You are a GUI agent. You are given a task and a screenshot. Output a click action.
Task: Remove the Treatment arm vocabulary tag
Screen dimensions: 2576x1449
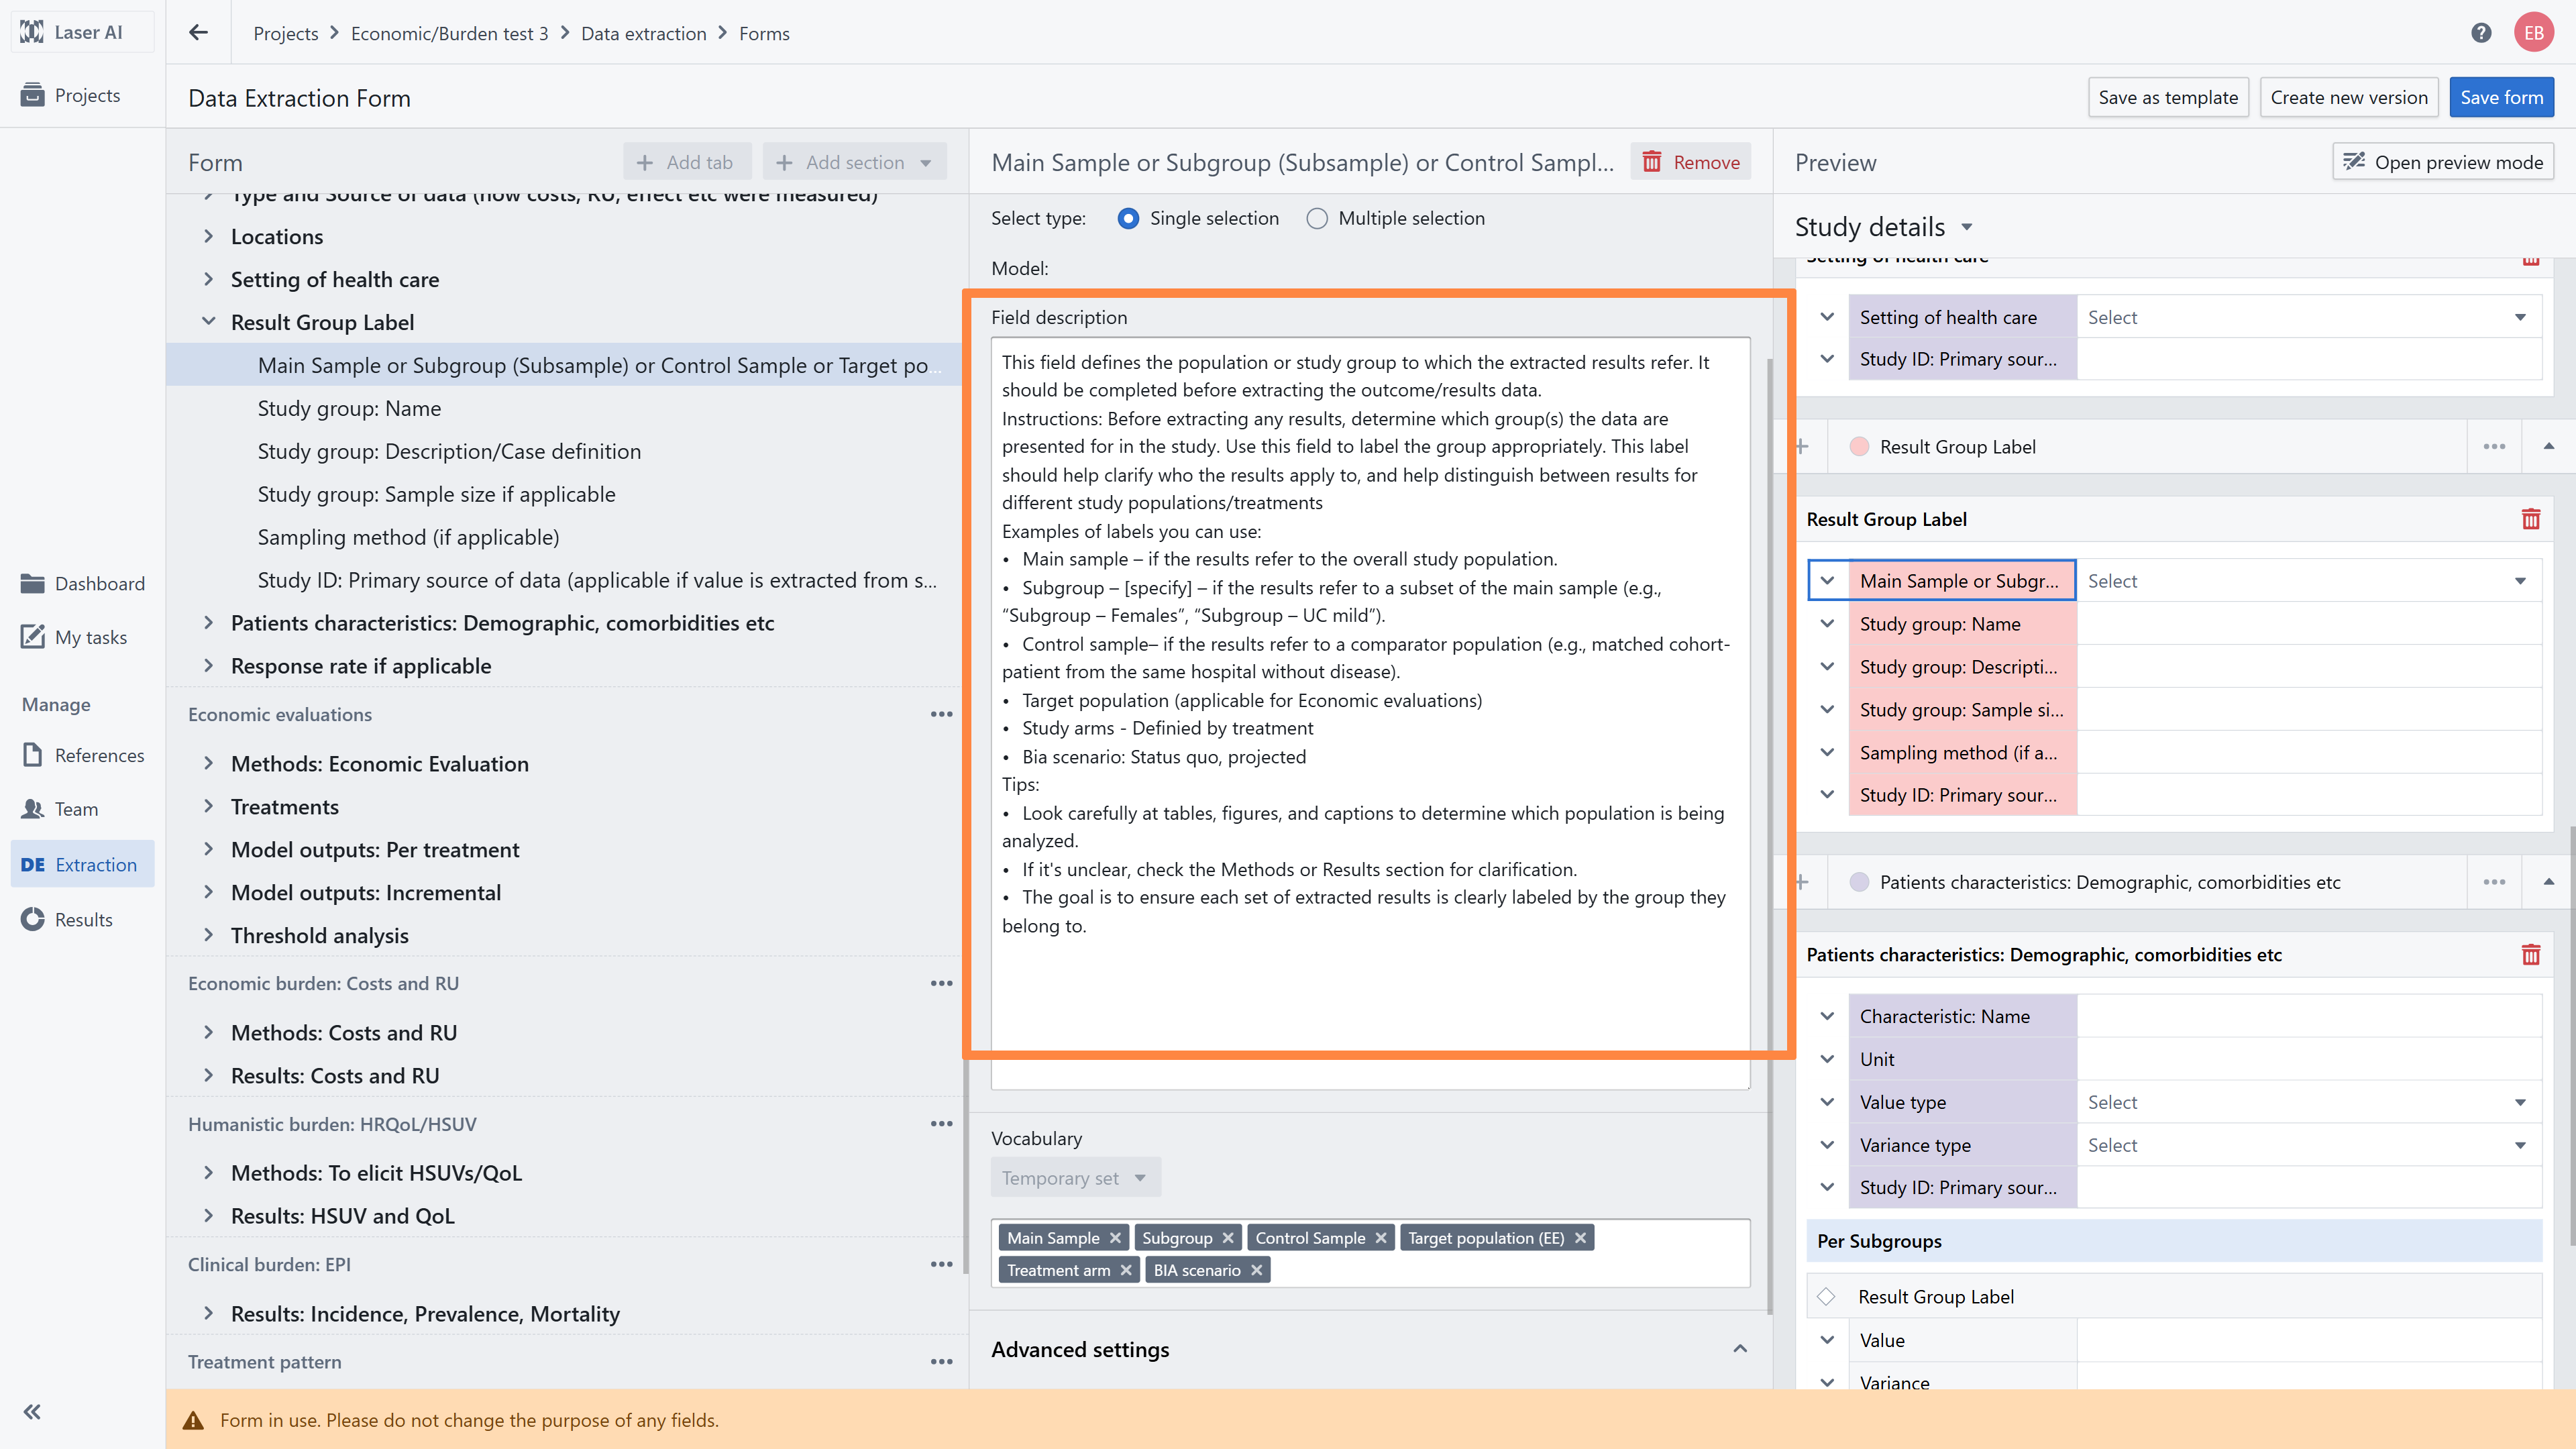pyautogui.click(x=1126, y=1270)
